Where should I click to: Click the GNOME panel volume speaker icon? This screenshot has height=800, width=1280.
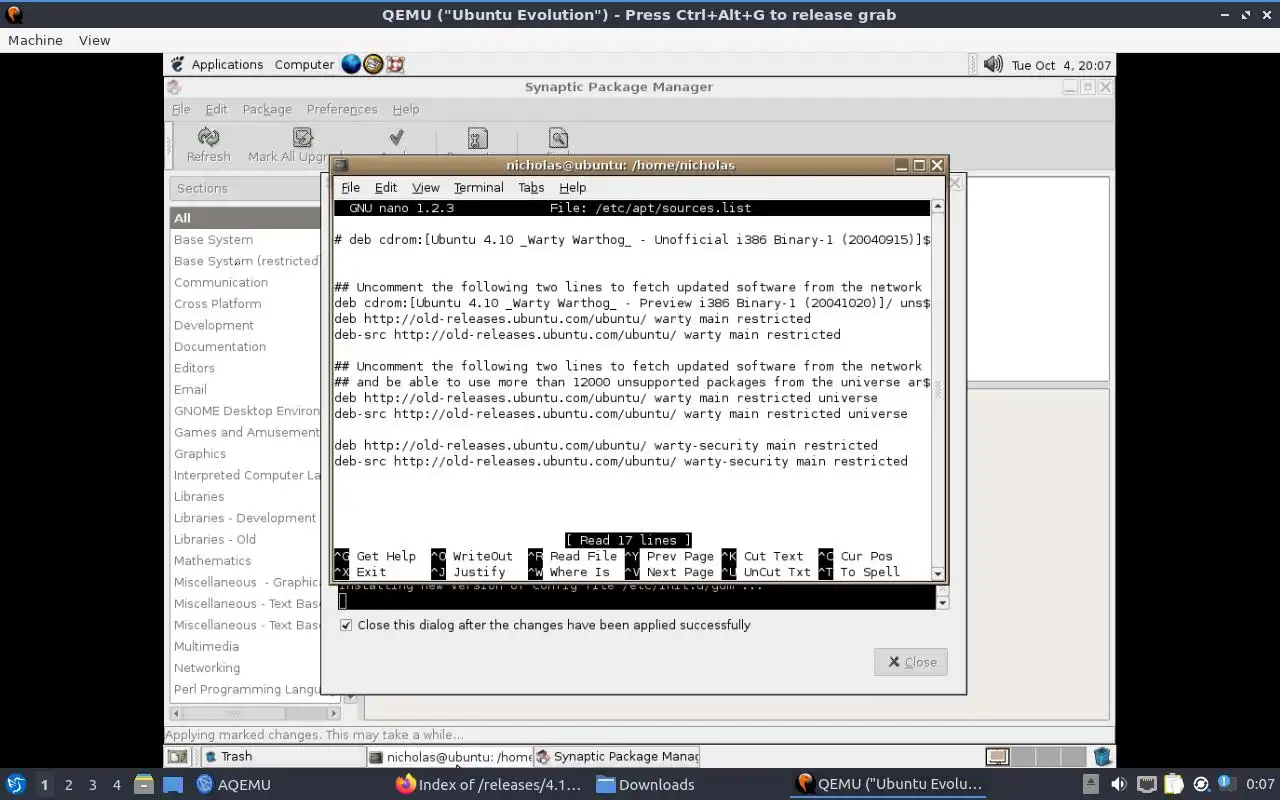[993, 64]
